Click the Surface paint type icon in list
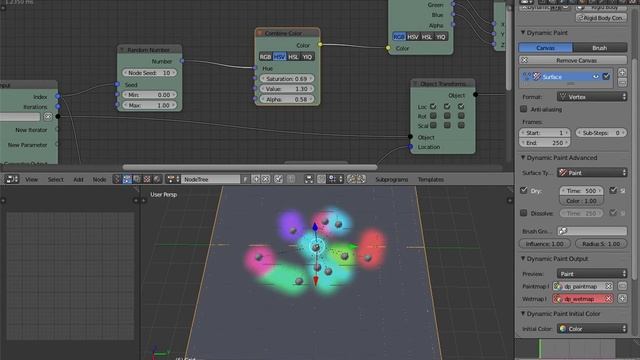Image resolution: width=640 pixels, height=360 pixels. [x=537, y=76]
